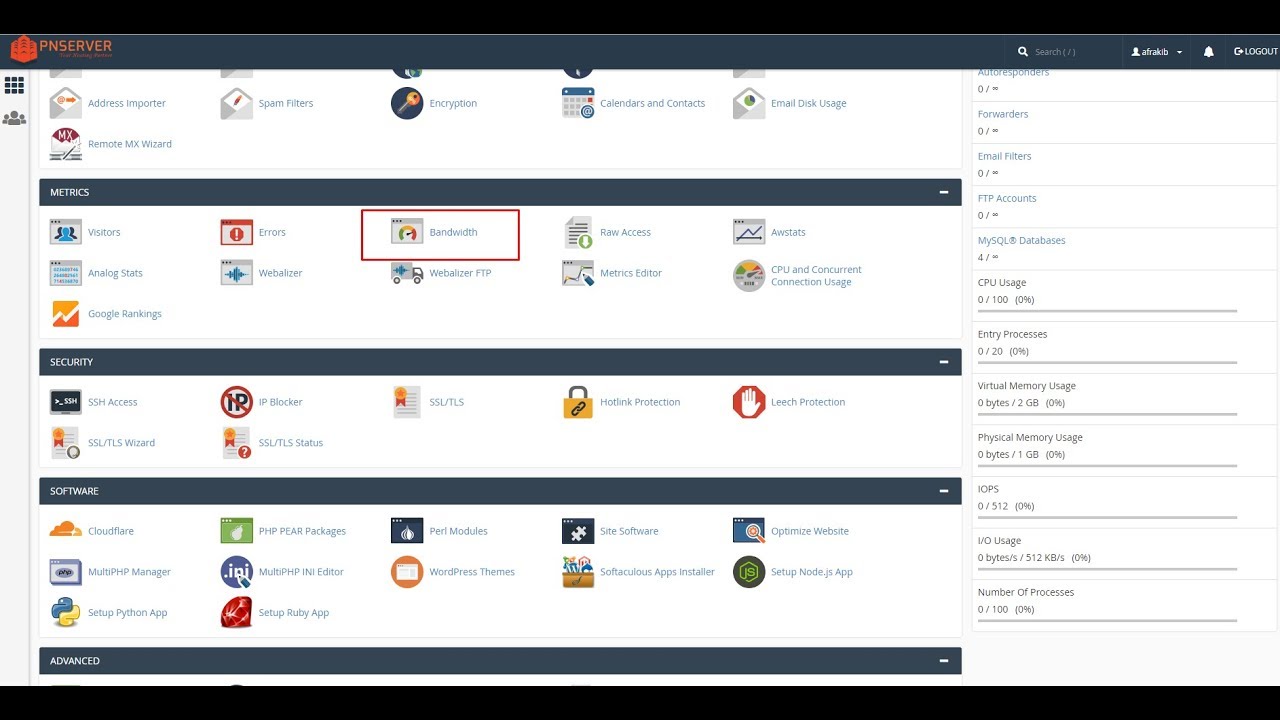Open the Remote MX Wizard icon
This screenshot has width=1280, height=720.
click(x=66, y=144)
